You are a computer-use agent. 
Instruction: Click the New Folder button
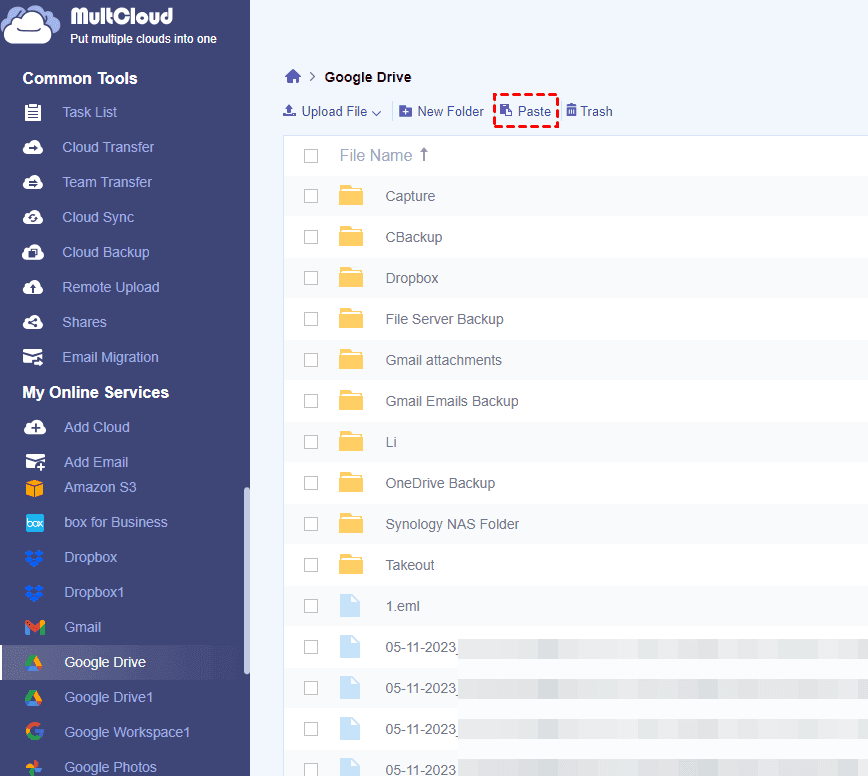442,111
